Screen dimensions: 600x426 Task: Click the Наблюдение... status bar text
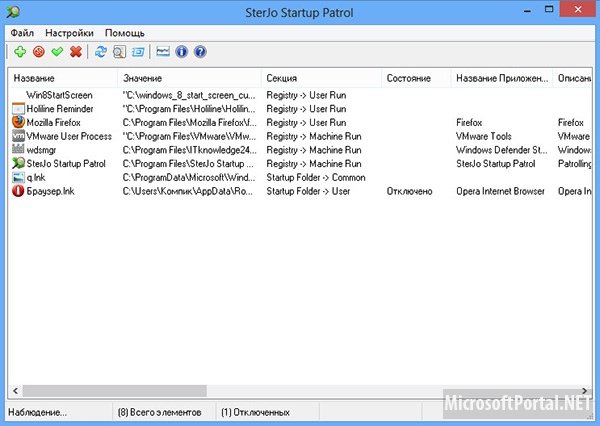(x=38, y=412)
